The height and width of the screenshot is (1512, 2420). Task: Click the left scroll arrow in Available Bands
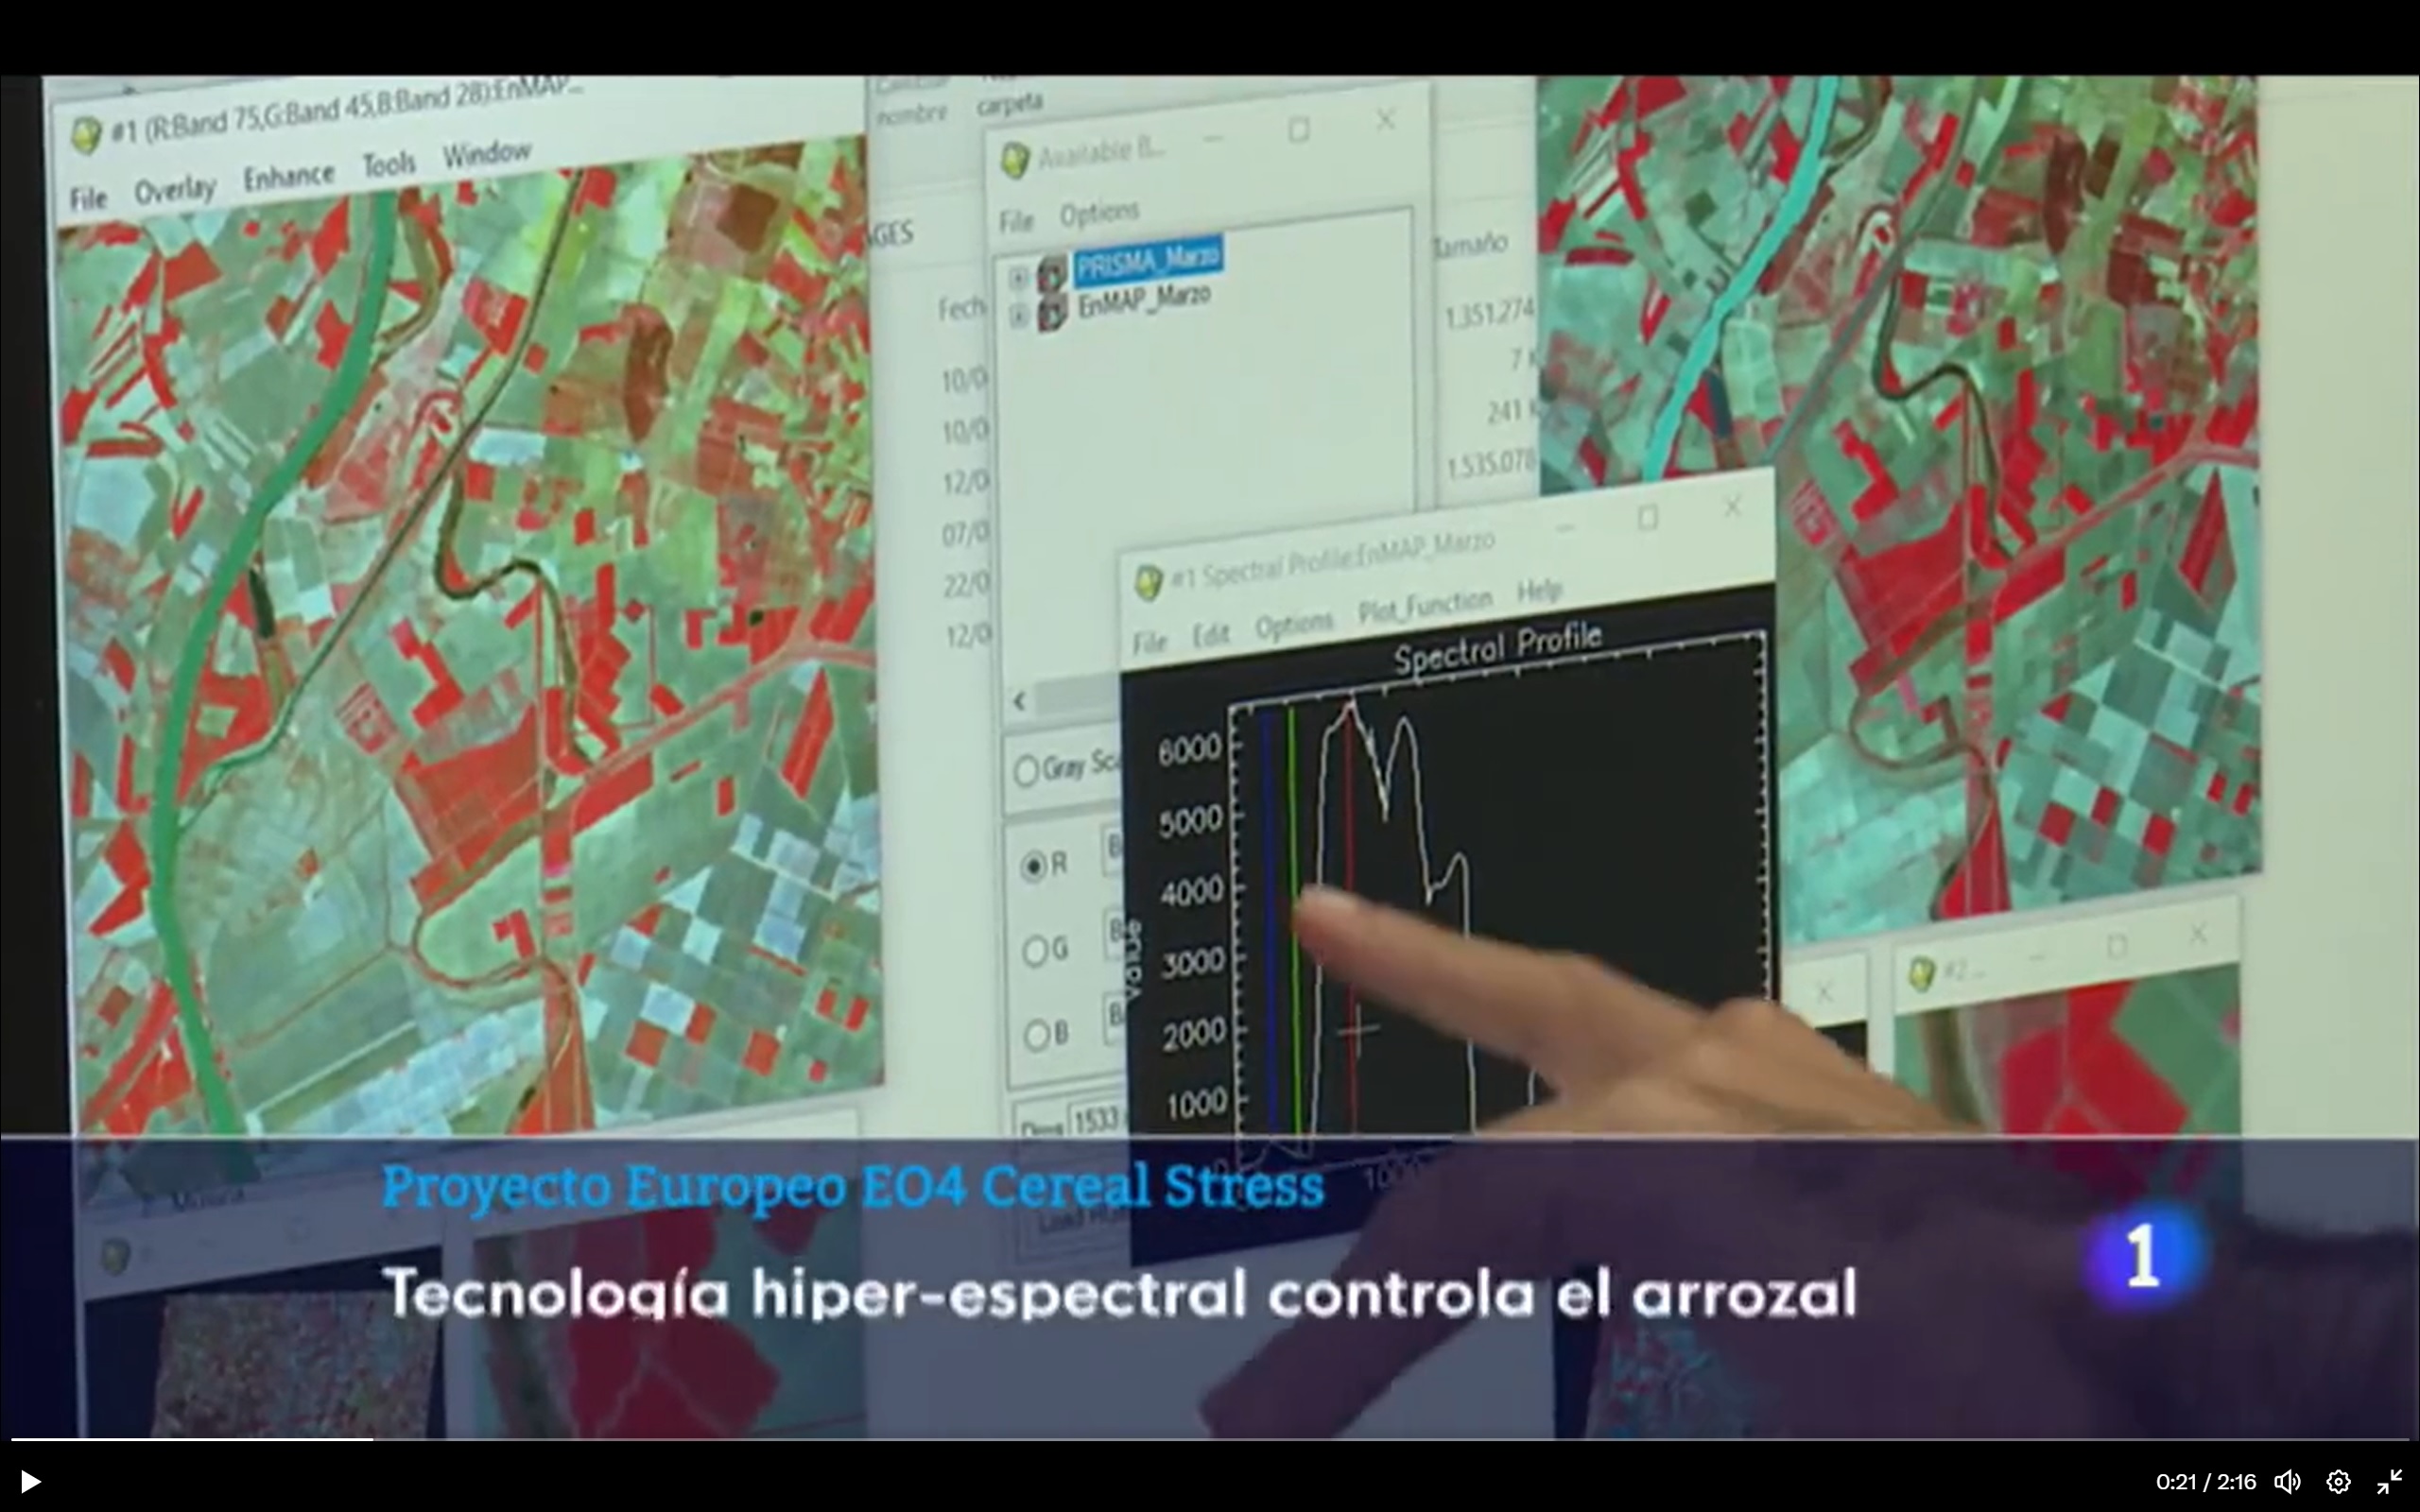point(1019,701)
